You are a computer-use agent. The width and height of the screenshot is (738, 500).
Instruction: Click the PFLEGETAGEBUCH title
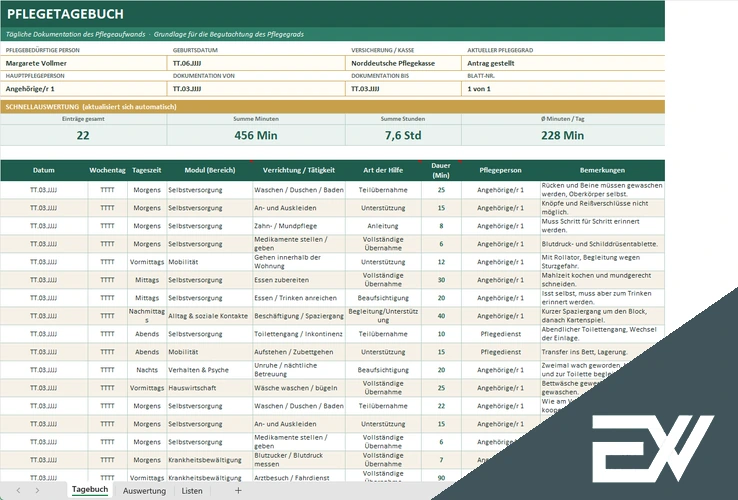pyautogui.click(x=65, y=14)
